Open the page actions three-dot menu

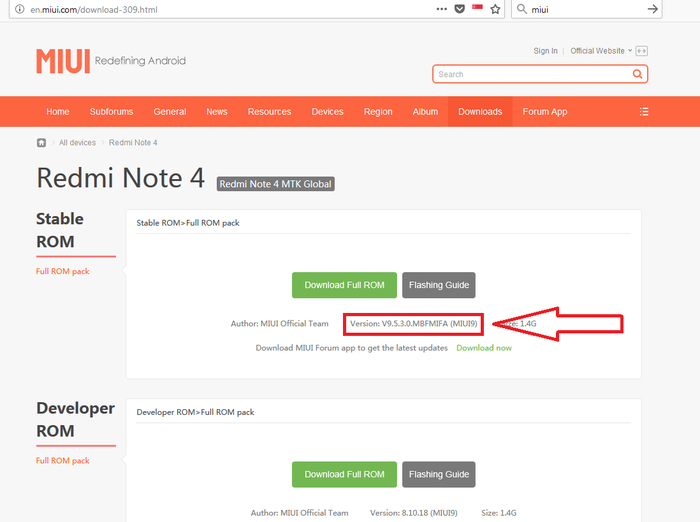[442, 9]
